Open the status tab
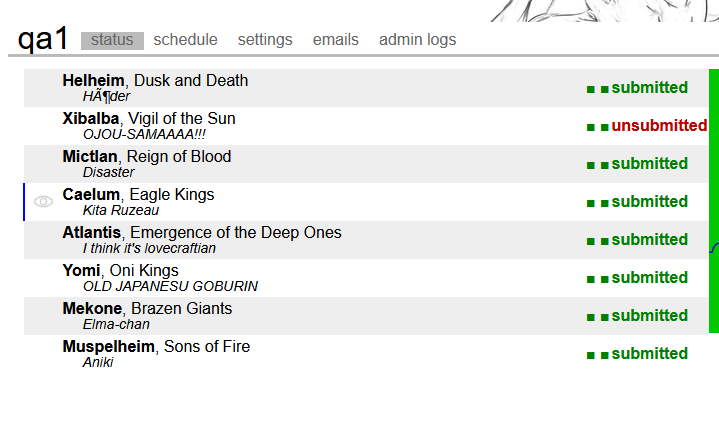 [112, 40]
